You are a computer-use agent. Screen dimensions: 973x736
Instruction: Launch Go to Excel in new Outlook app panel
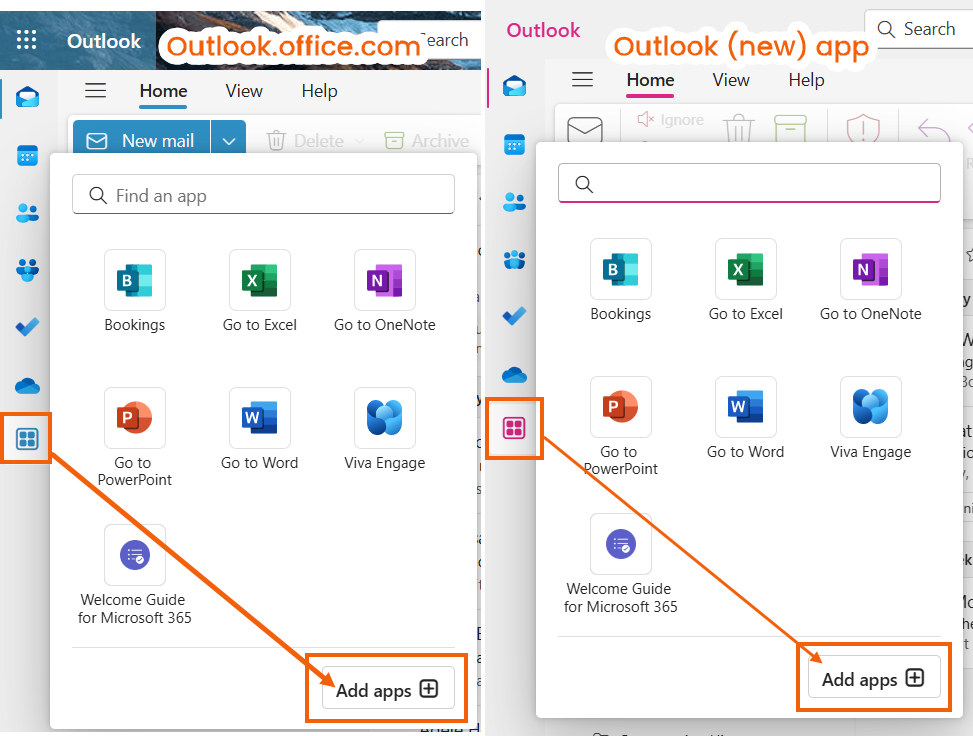coord(745,280)
